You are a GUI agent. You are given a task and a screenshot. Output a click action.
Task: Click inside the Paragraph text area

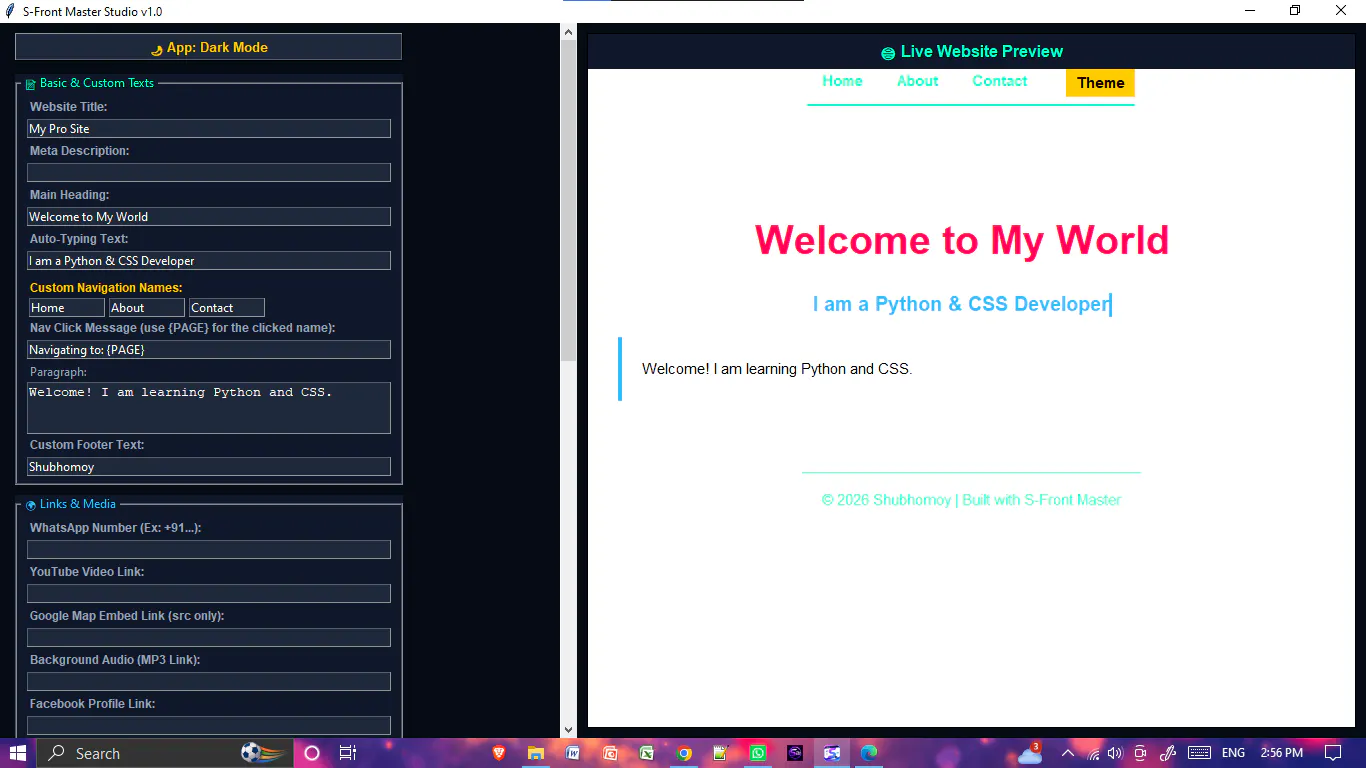pyautogui.click(x=208, y=408)
